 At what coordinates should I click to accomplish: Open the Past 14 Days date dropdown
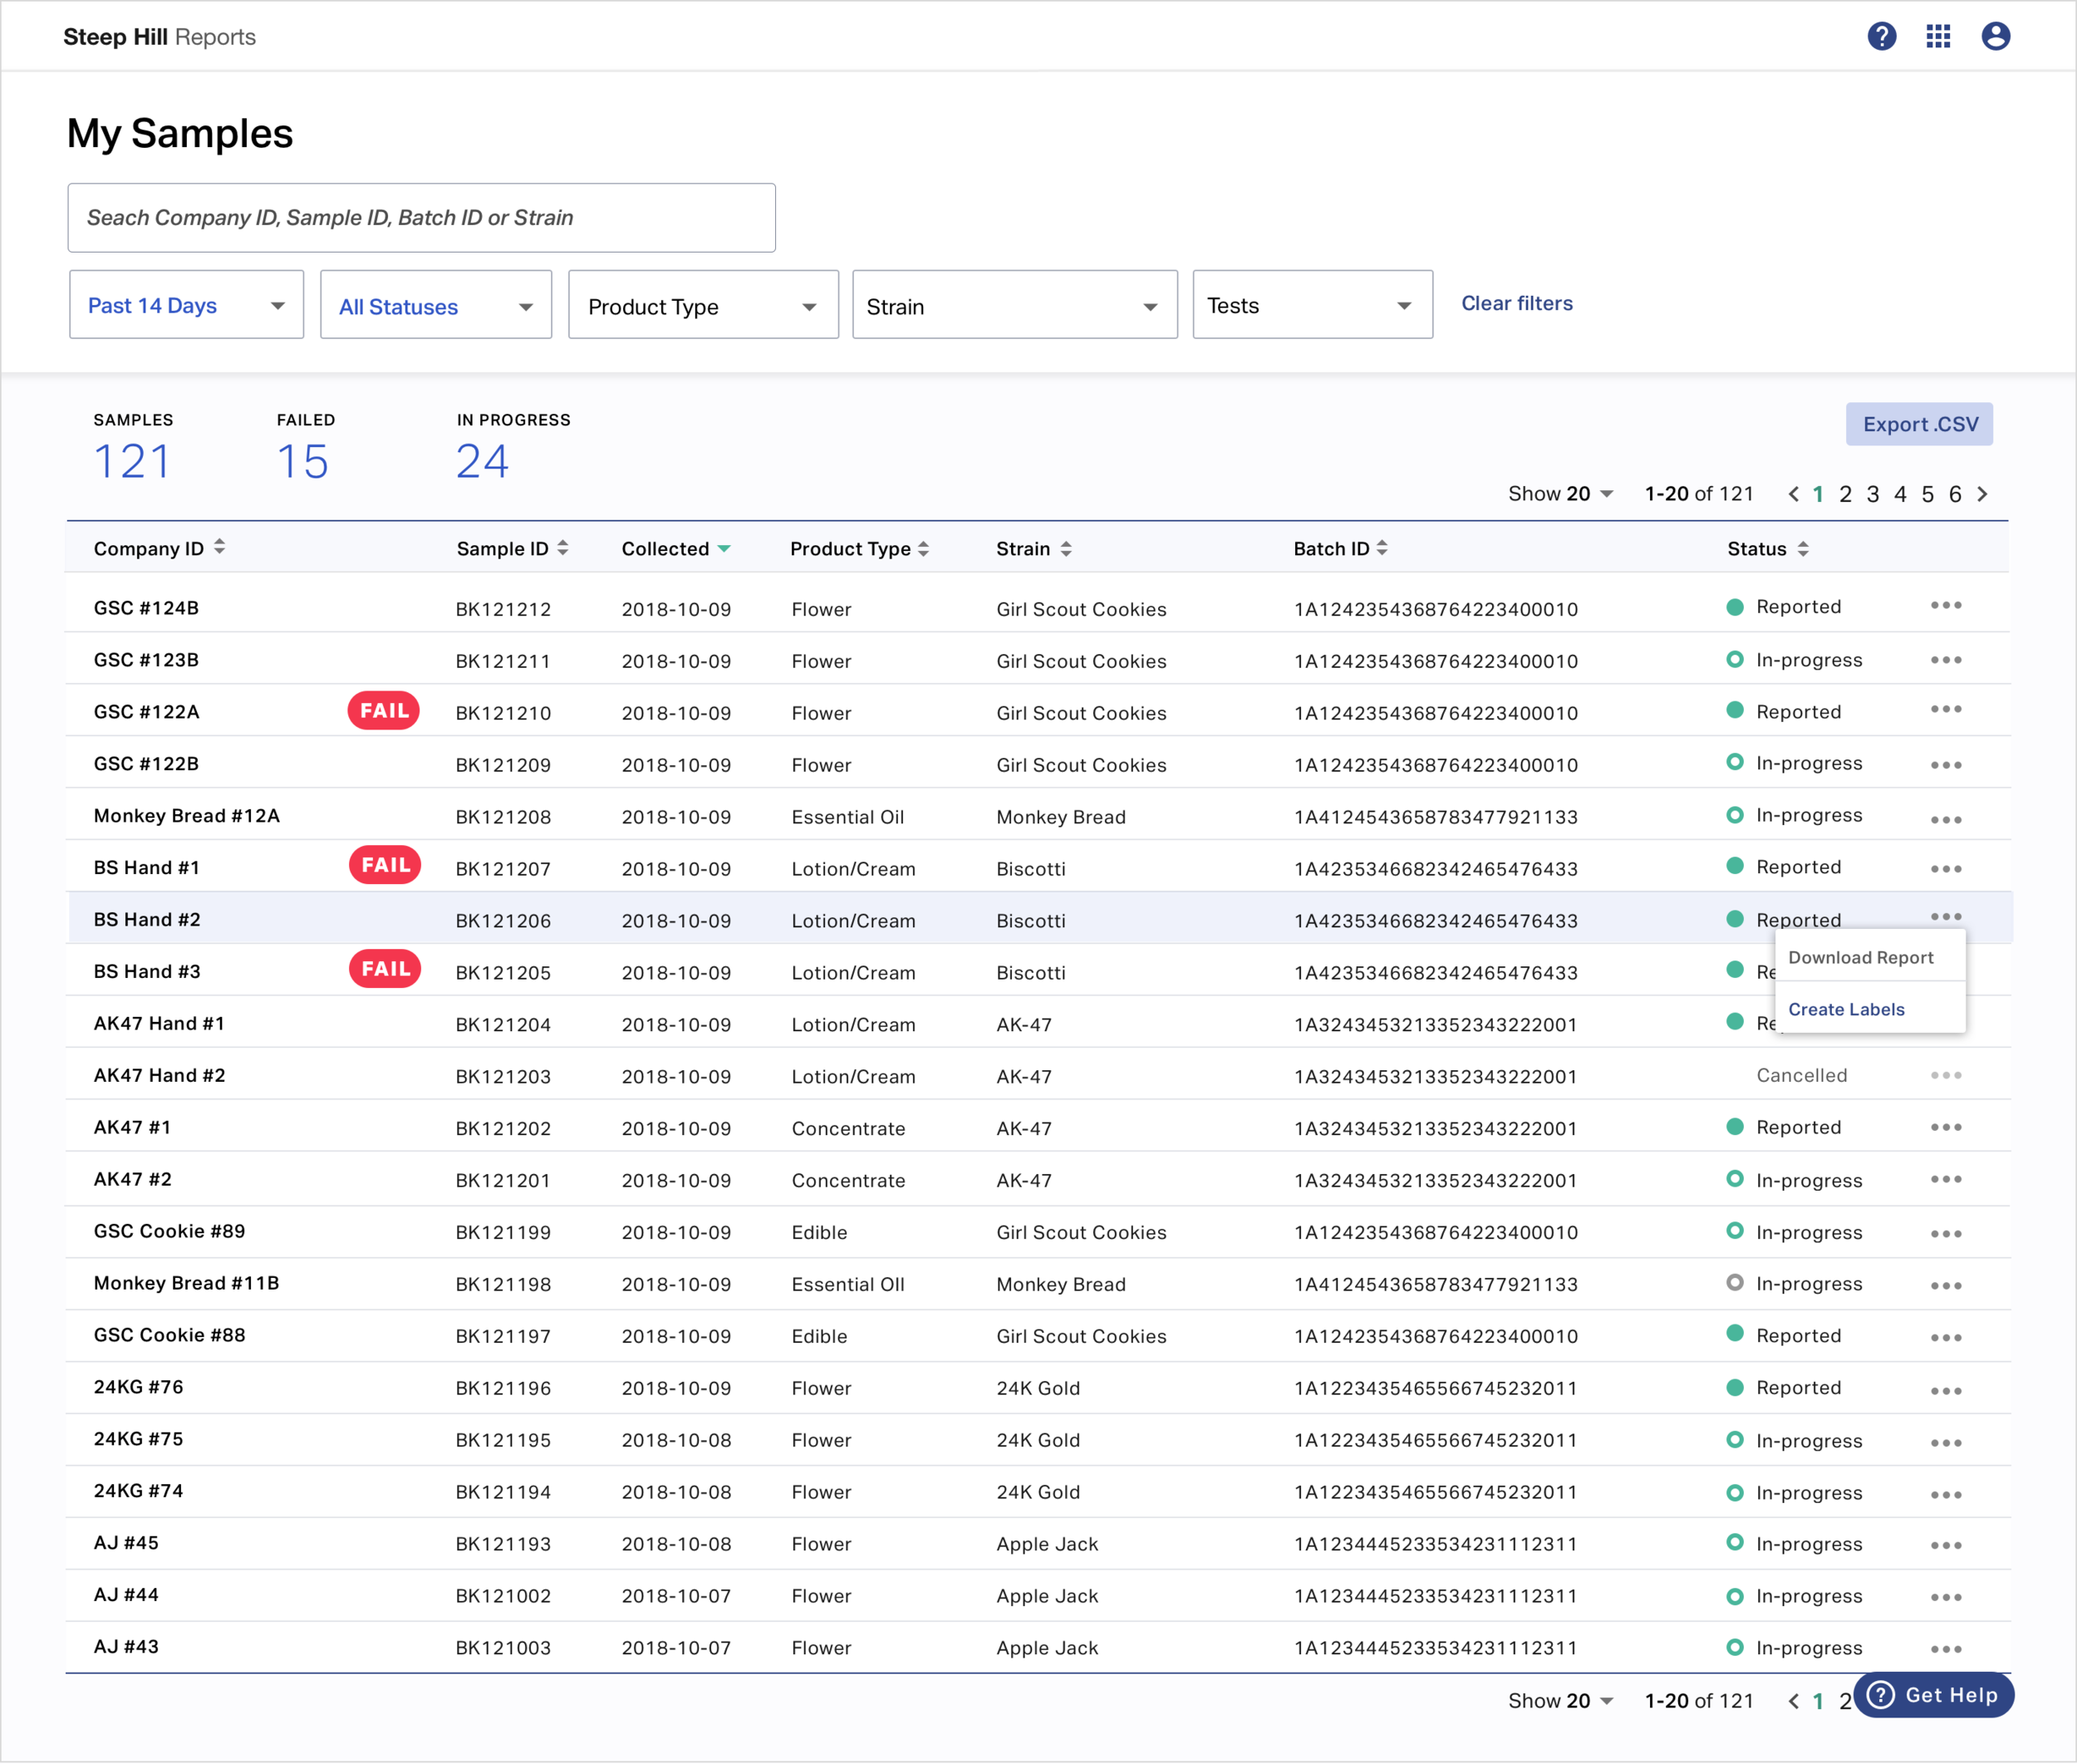click(186, 305)
